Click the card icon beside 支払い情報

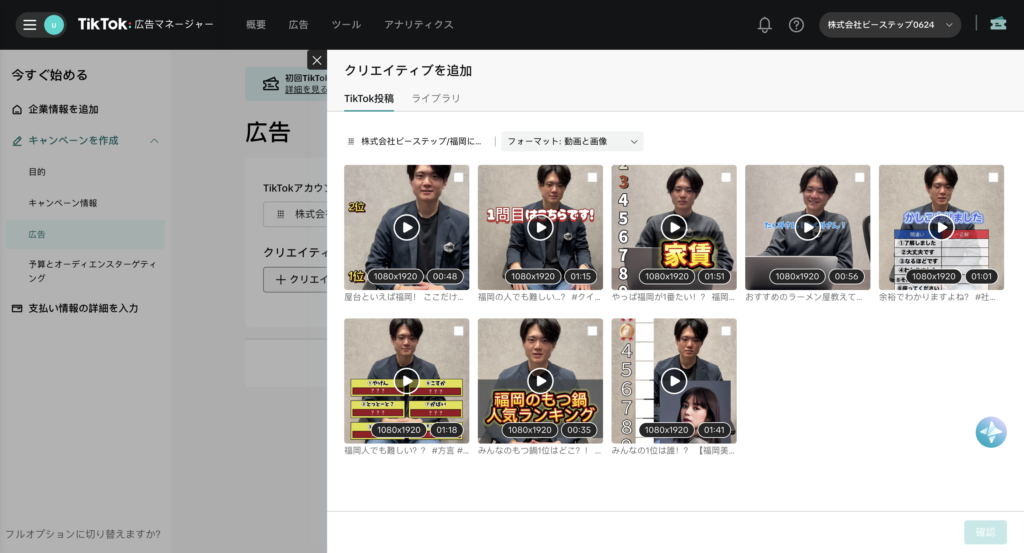[17, 308]
